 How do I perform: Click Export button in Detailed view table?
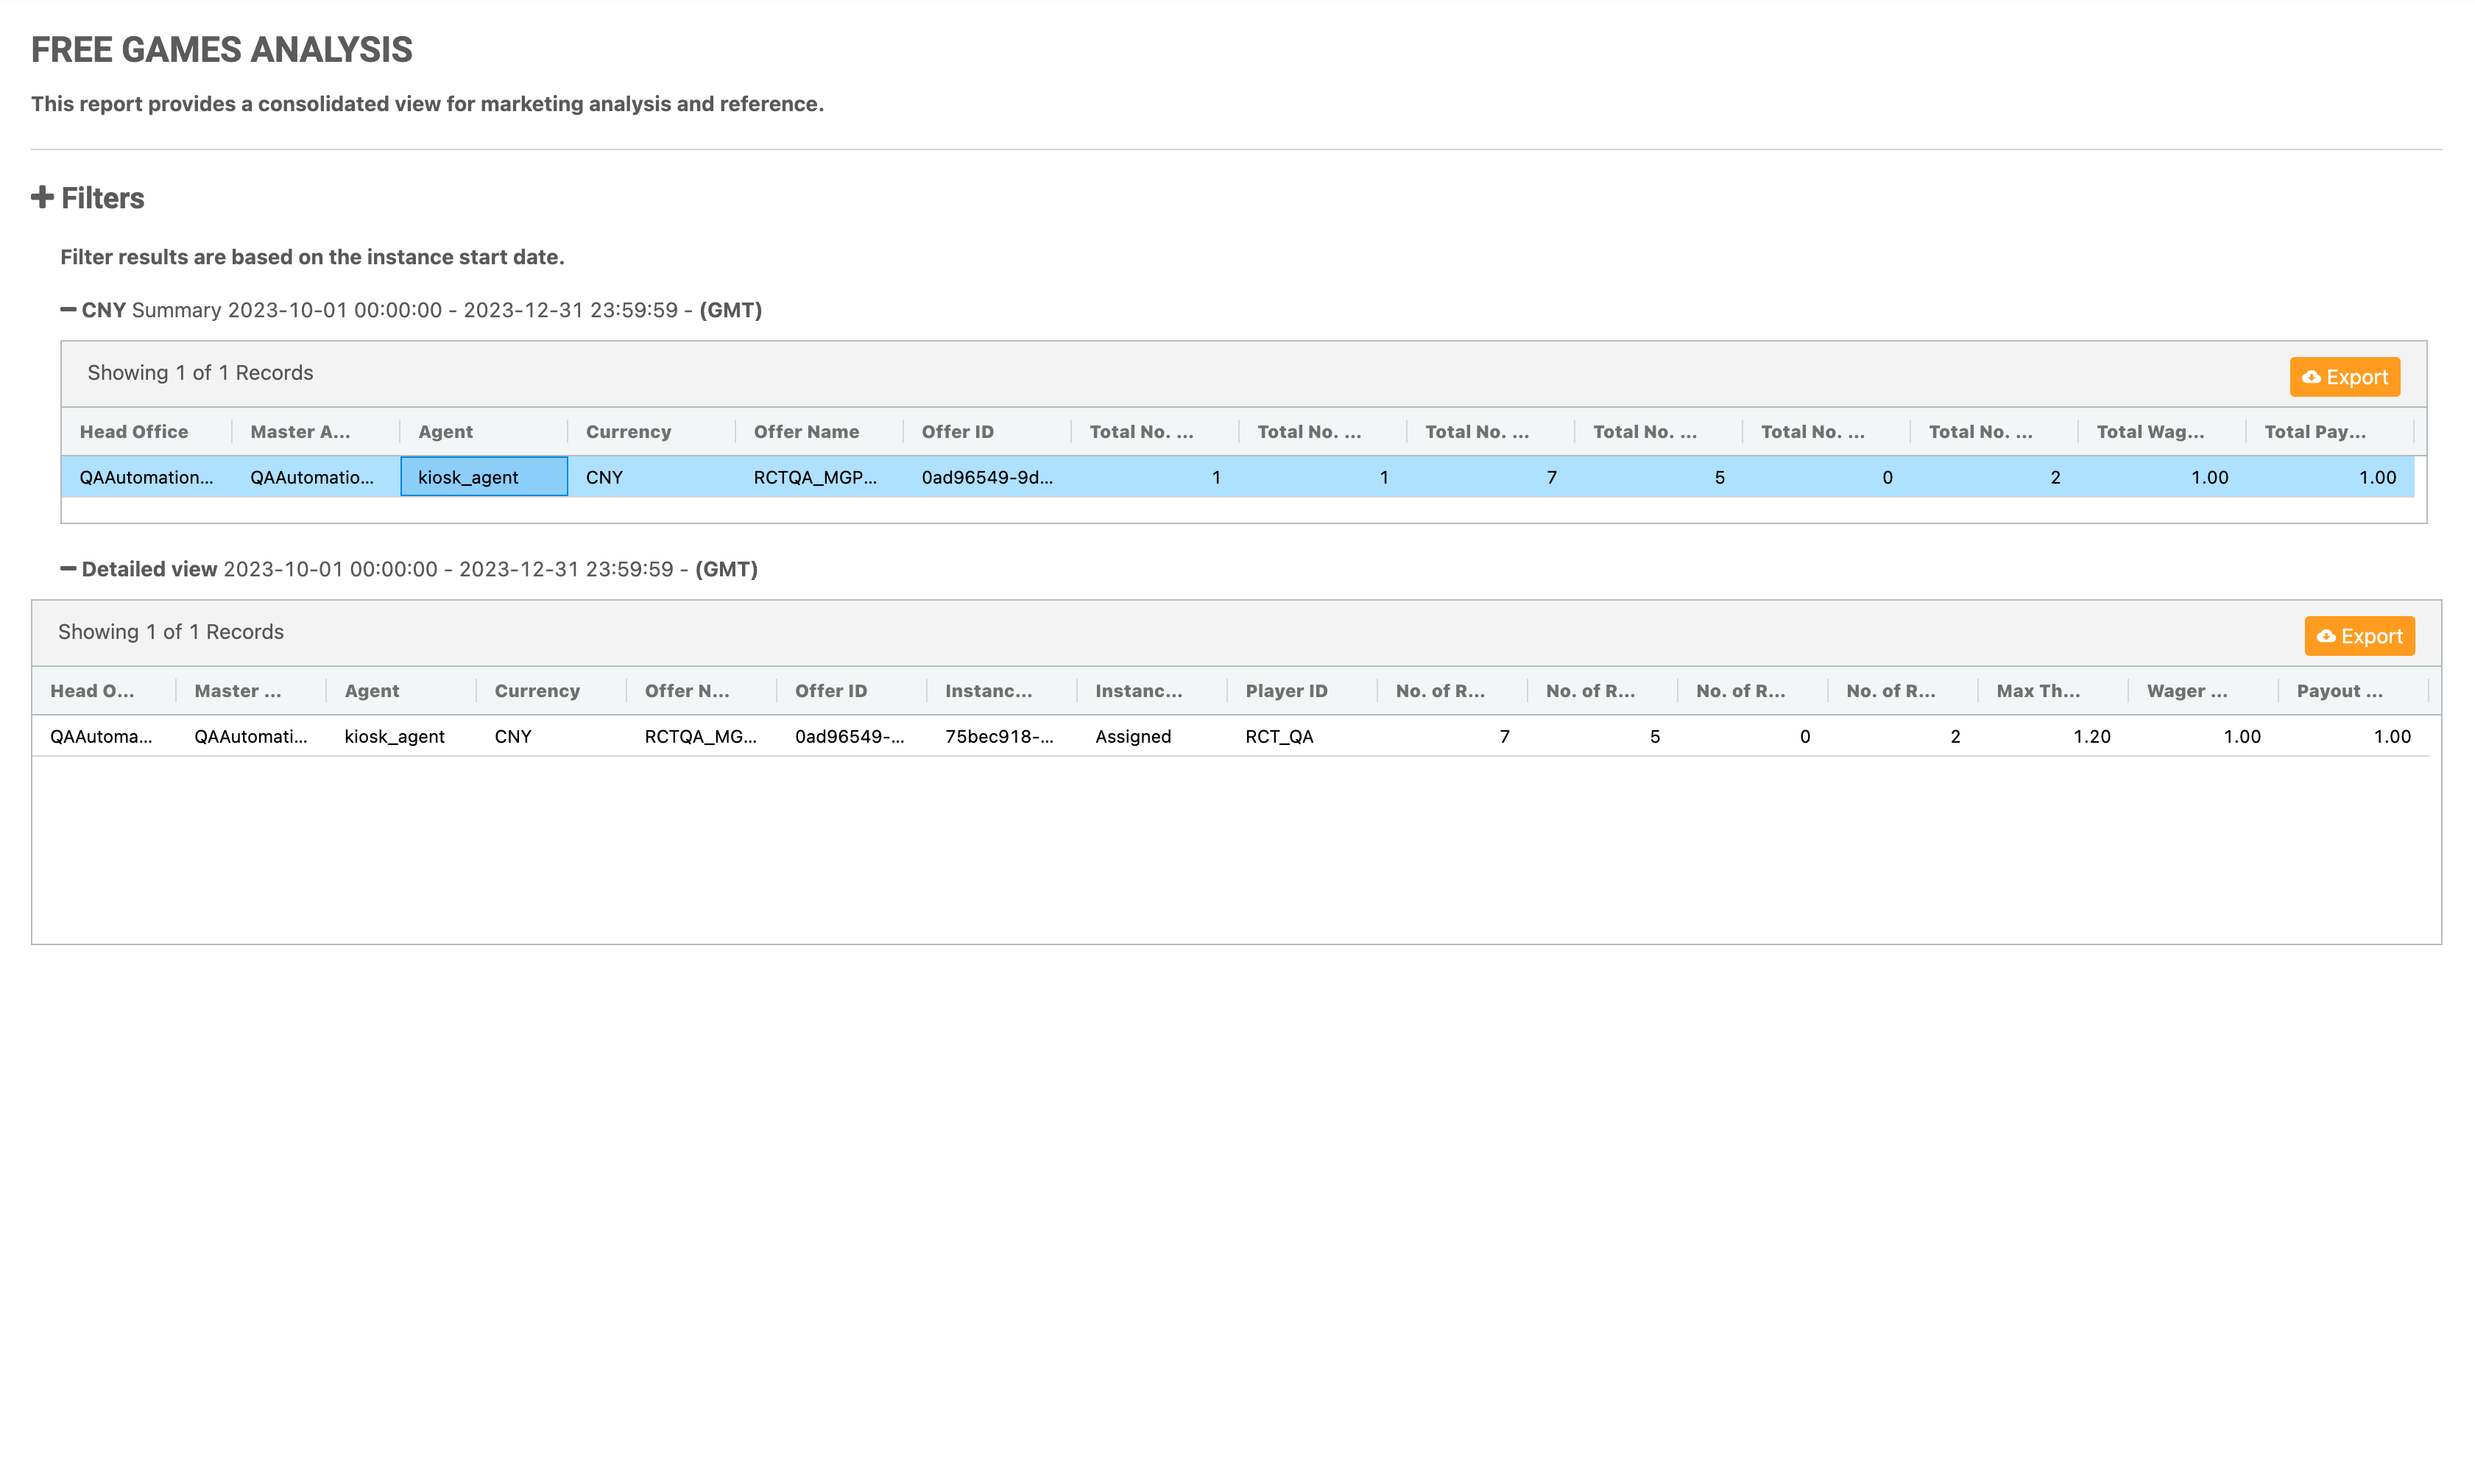tap(2359, 636)
